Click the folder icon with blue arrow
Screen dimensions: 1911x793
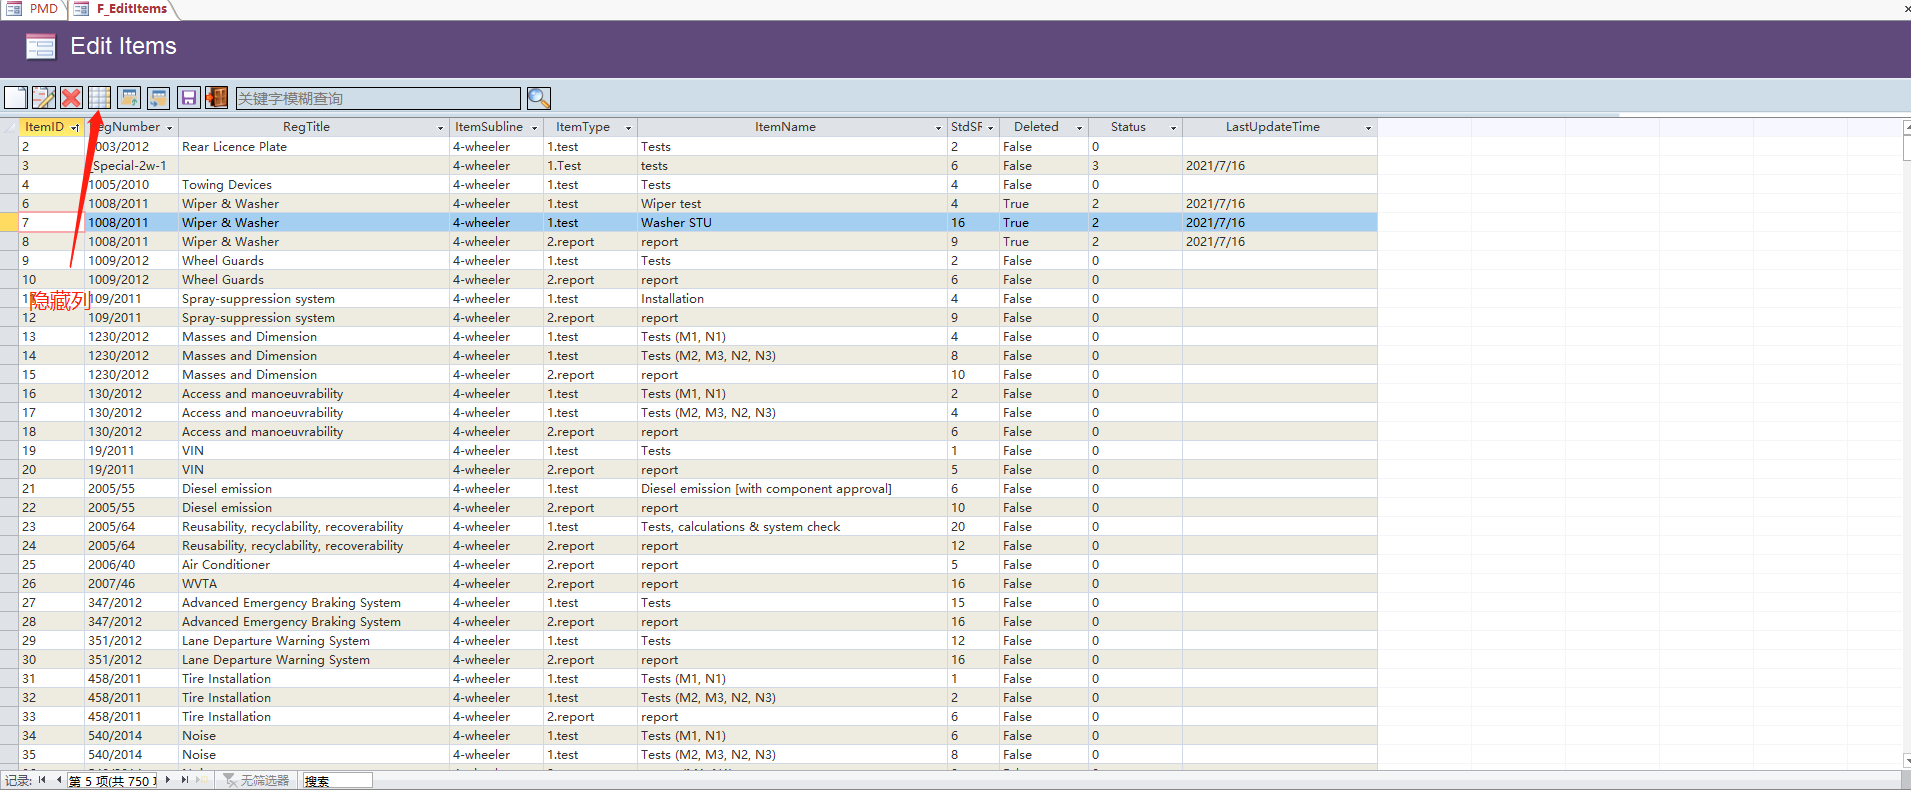tap(158, 98)
